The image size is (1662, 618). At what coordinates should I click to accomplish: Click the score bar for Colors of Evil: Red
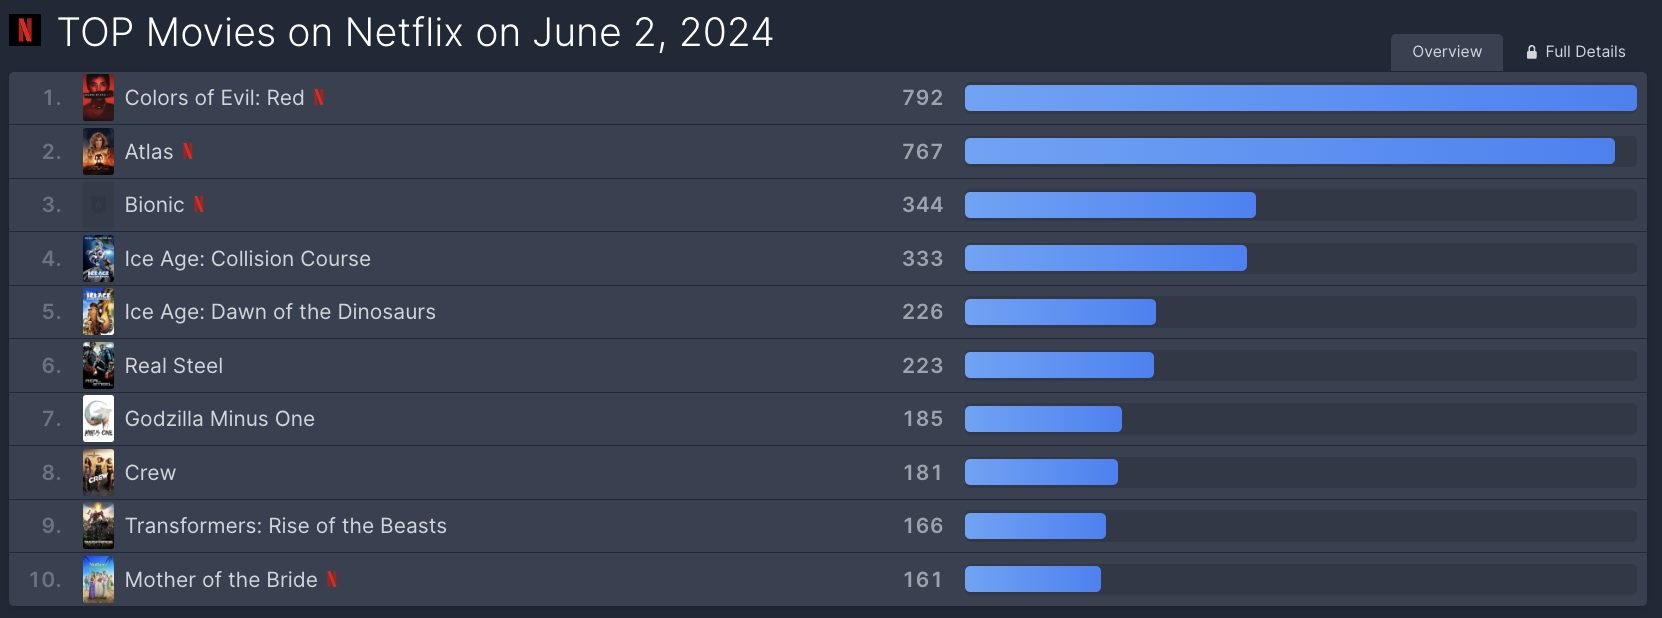1300,98
